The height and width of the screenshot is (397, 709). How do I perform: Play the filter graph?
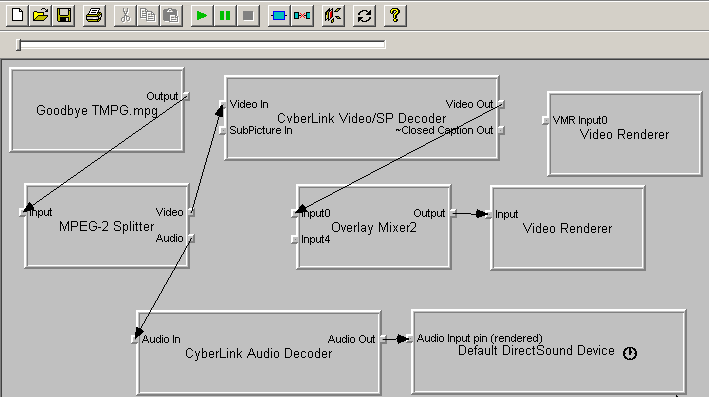click(202, 16)
